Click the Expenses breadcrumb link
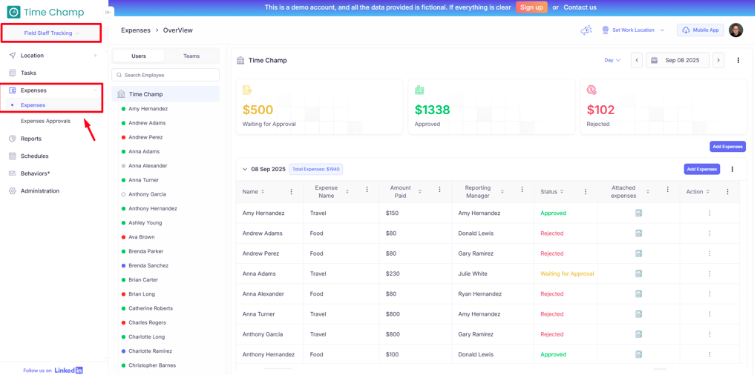The image size is (755, 385). pos(136,30)
